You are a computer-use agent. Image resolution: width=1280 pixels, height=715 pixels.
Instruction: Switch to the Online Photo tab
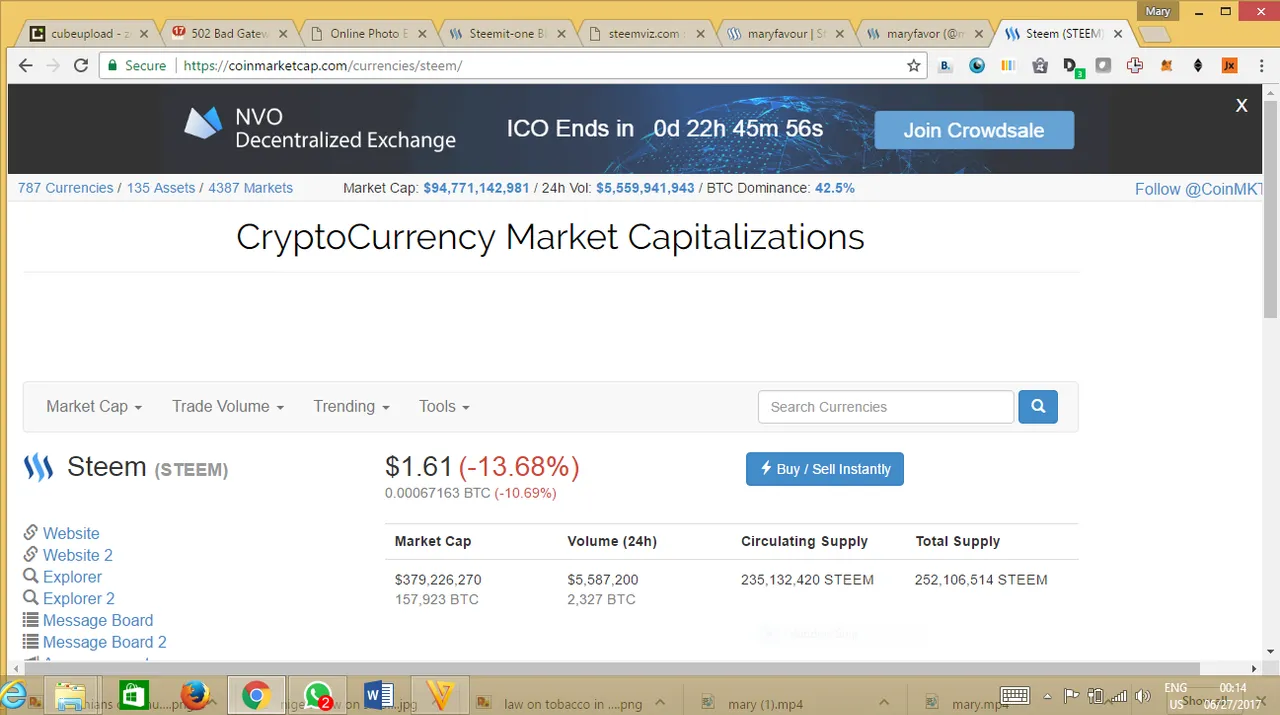point(366,33)
